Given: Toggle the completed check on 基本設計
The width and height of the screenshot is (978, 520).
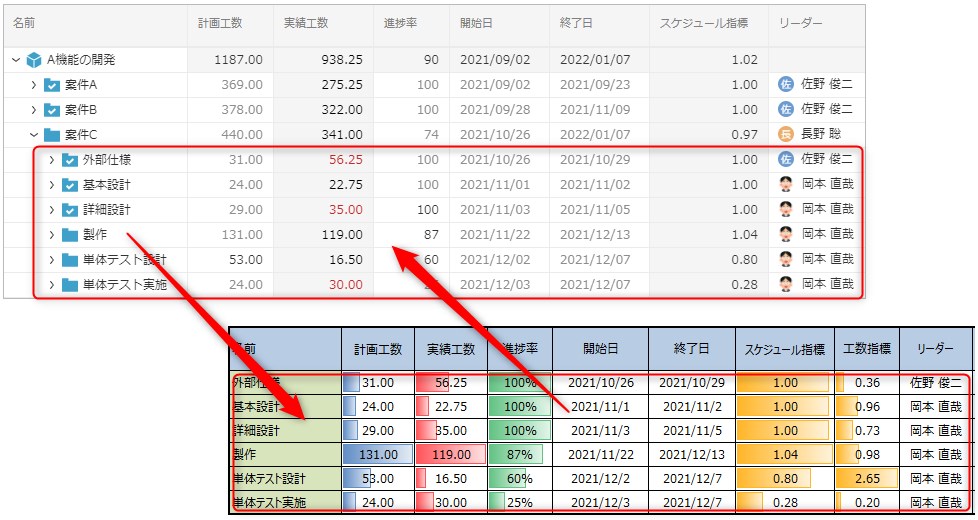Looking at the screenshot, I should point(70,185).
